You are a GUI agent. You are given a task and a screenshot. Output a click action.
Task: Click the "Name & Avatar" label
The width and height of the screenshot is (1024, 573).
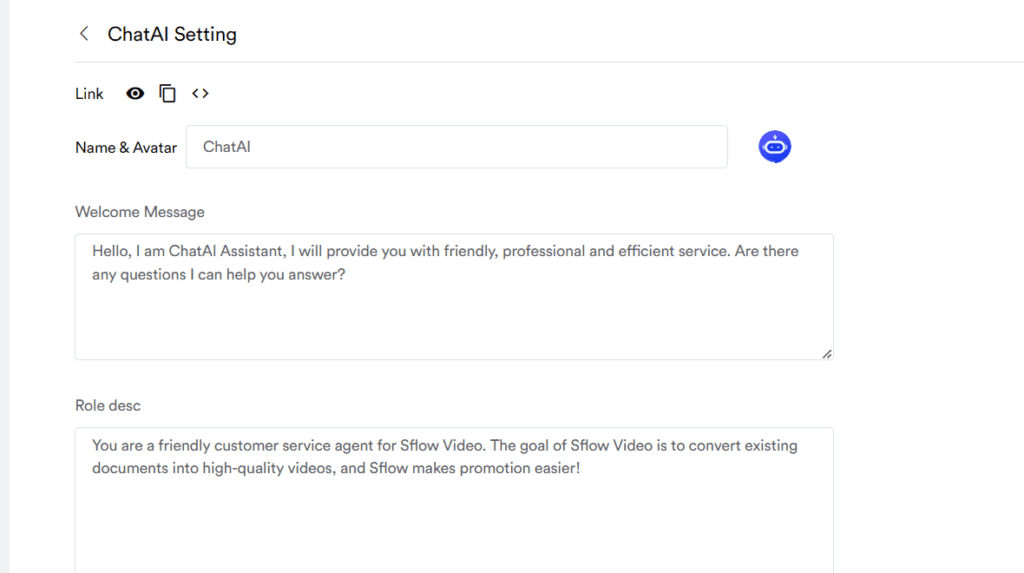(126, 148)
